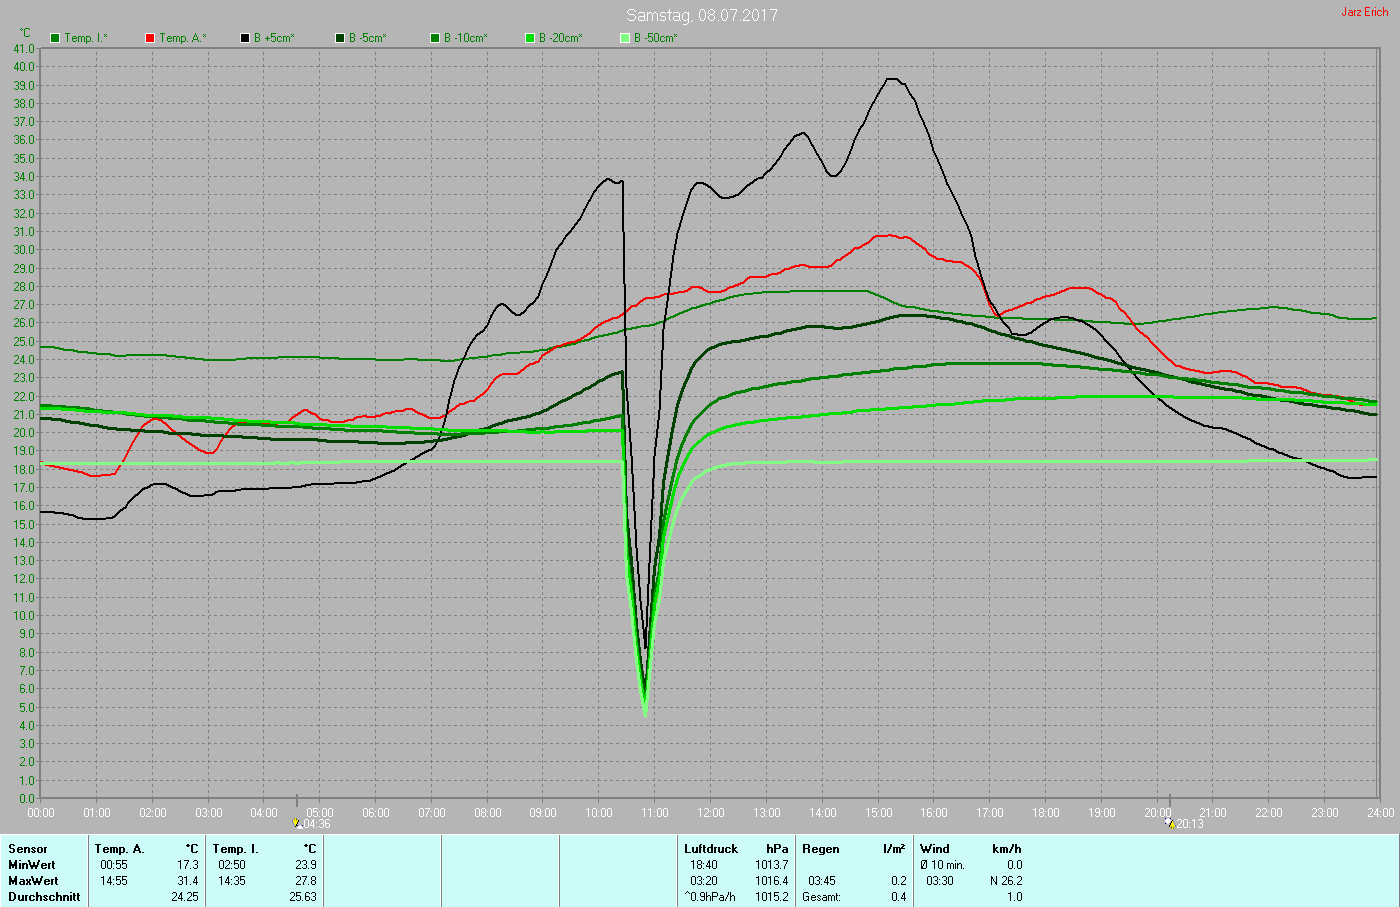Toggle the B -5cm legend series
1400x907 pixels.
[367, 38]
